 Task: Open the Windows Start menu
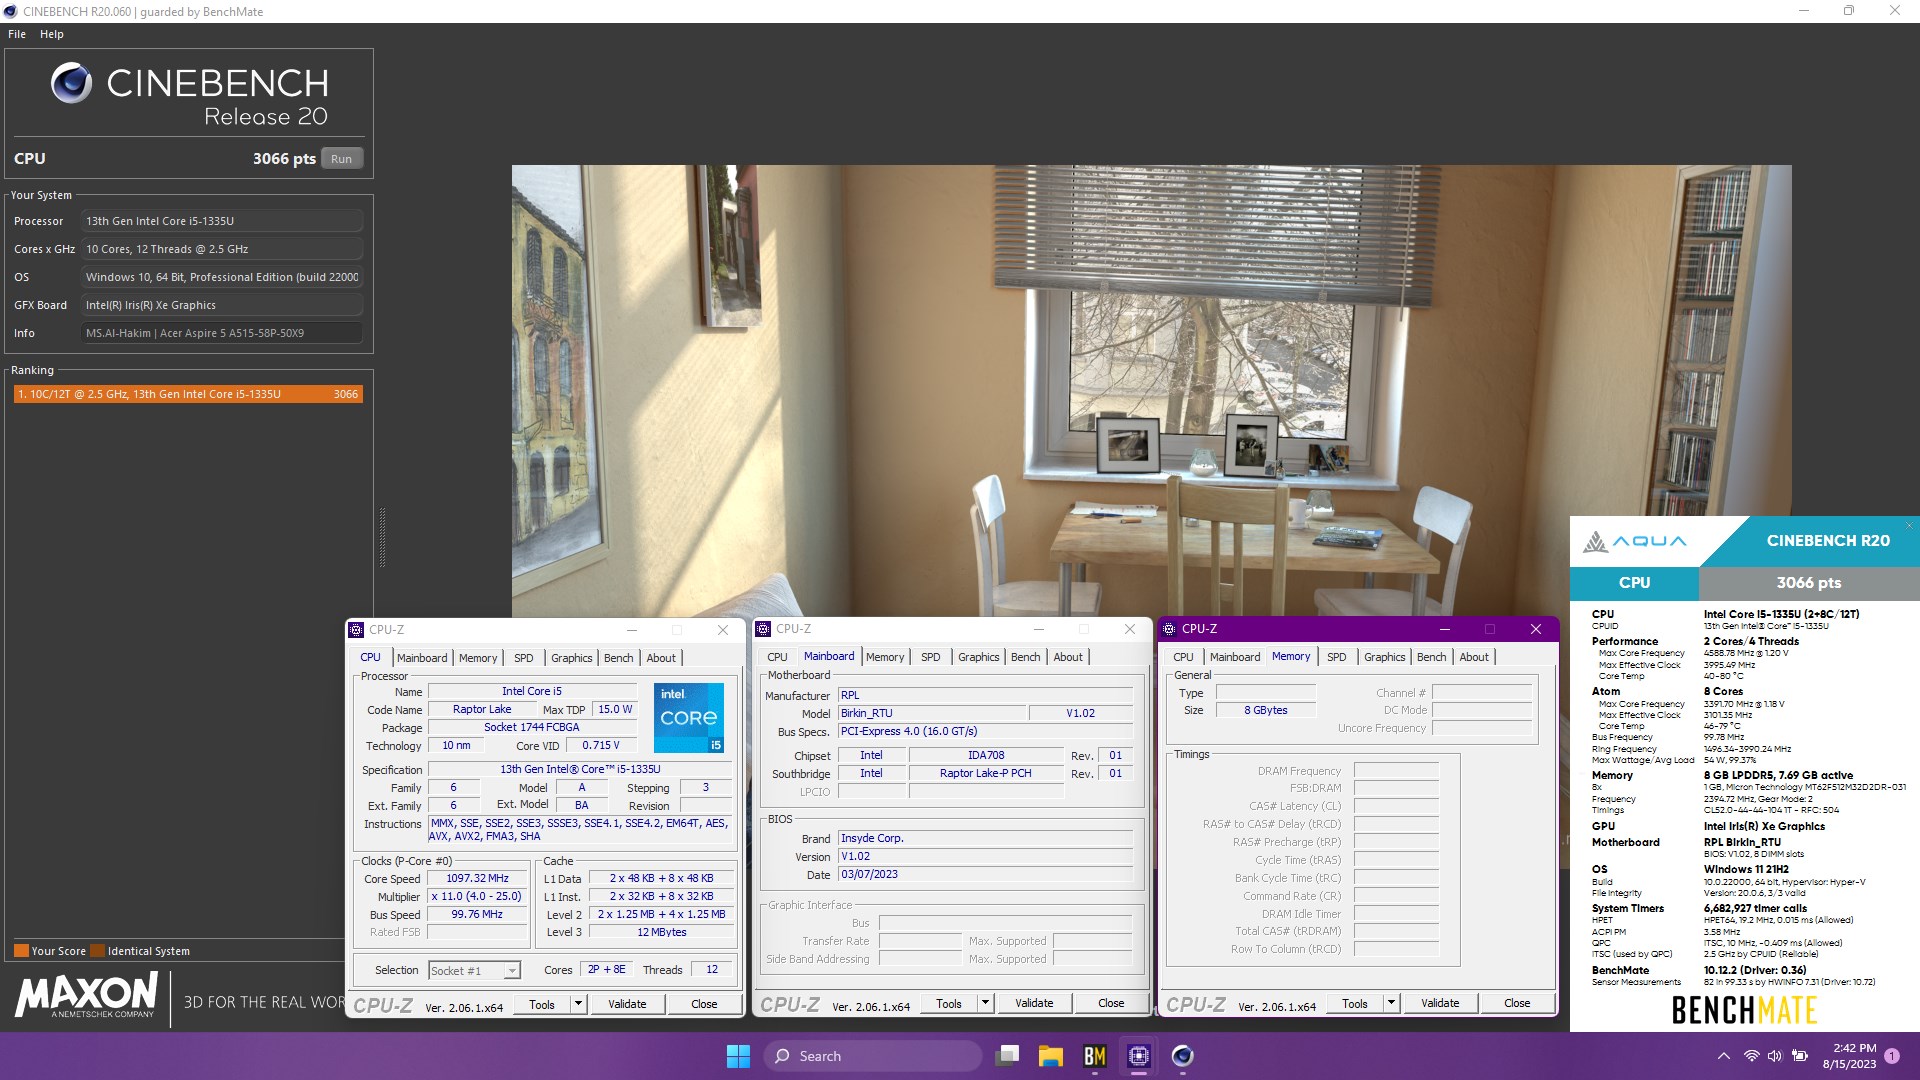tap(738, 1056)
